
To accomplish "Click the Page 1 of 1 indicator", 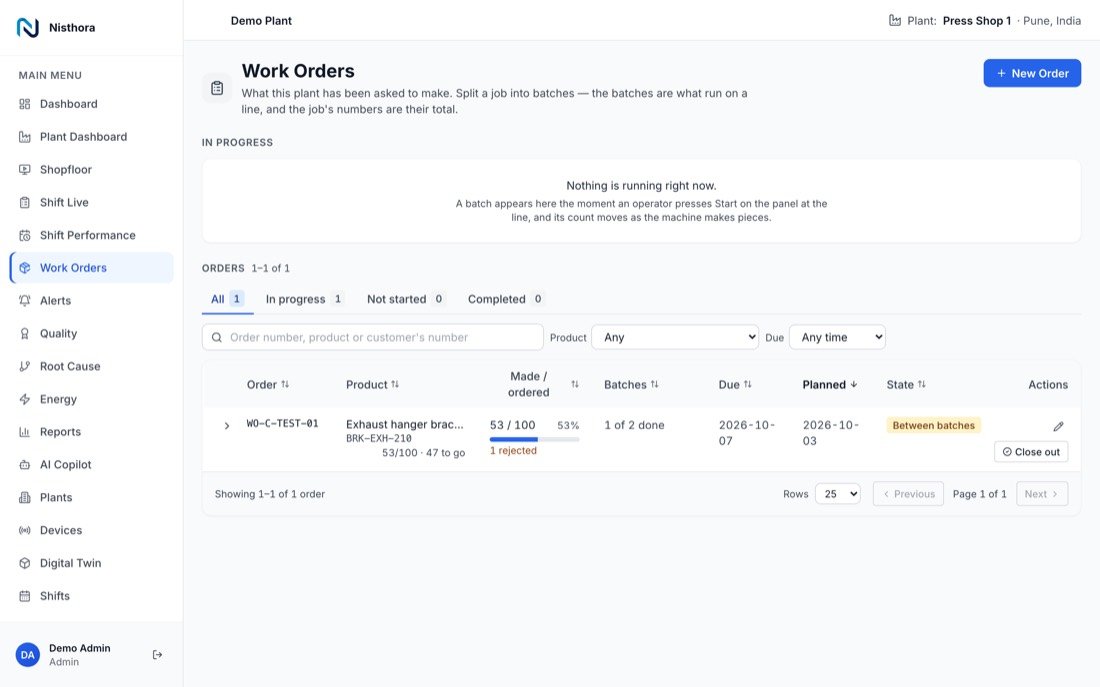I will point(979,494).
